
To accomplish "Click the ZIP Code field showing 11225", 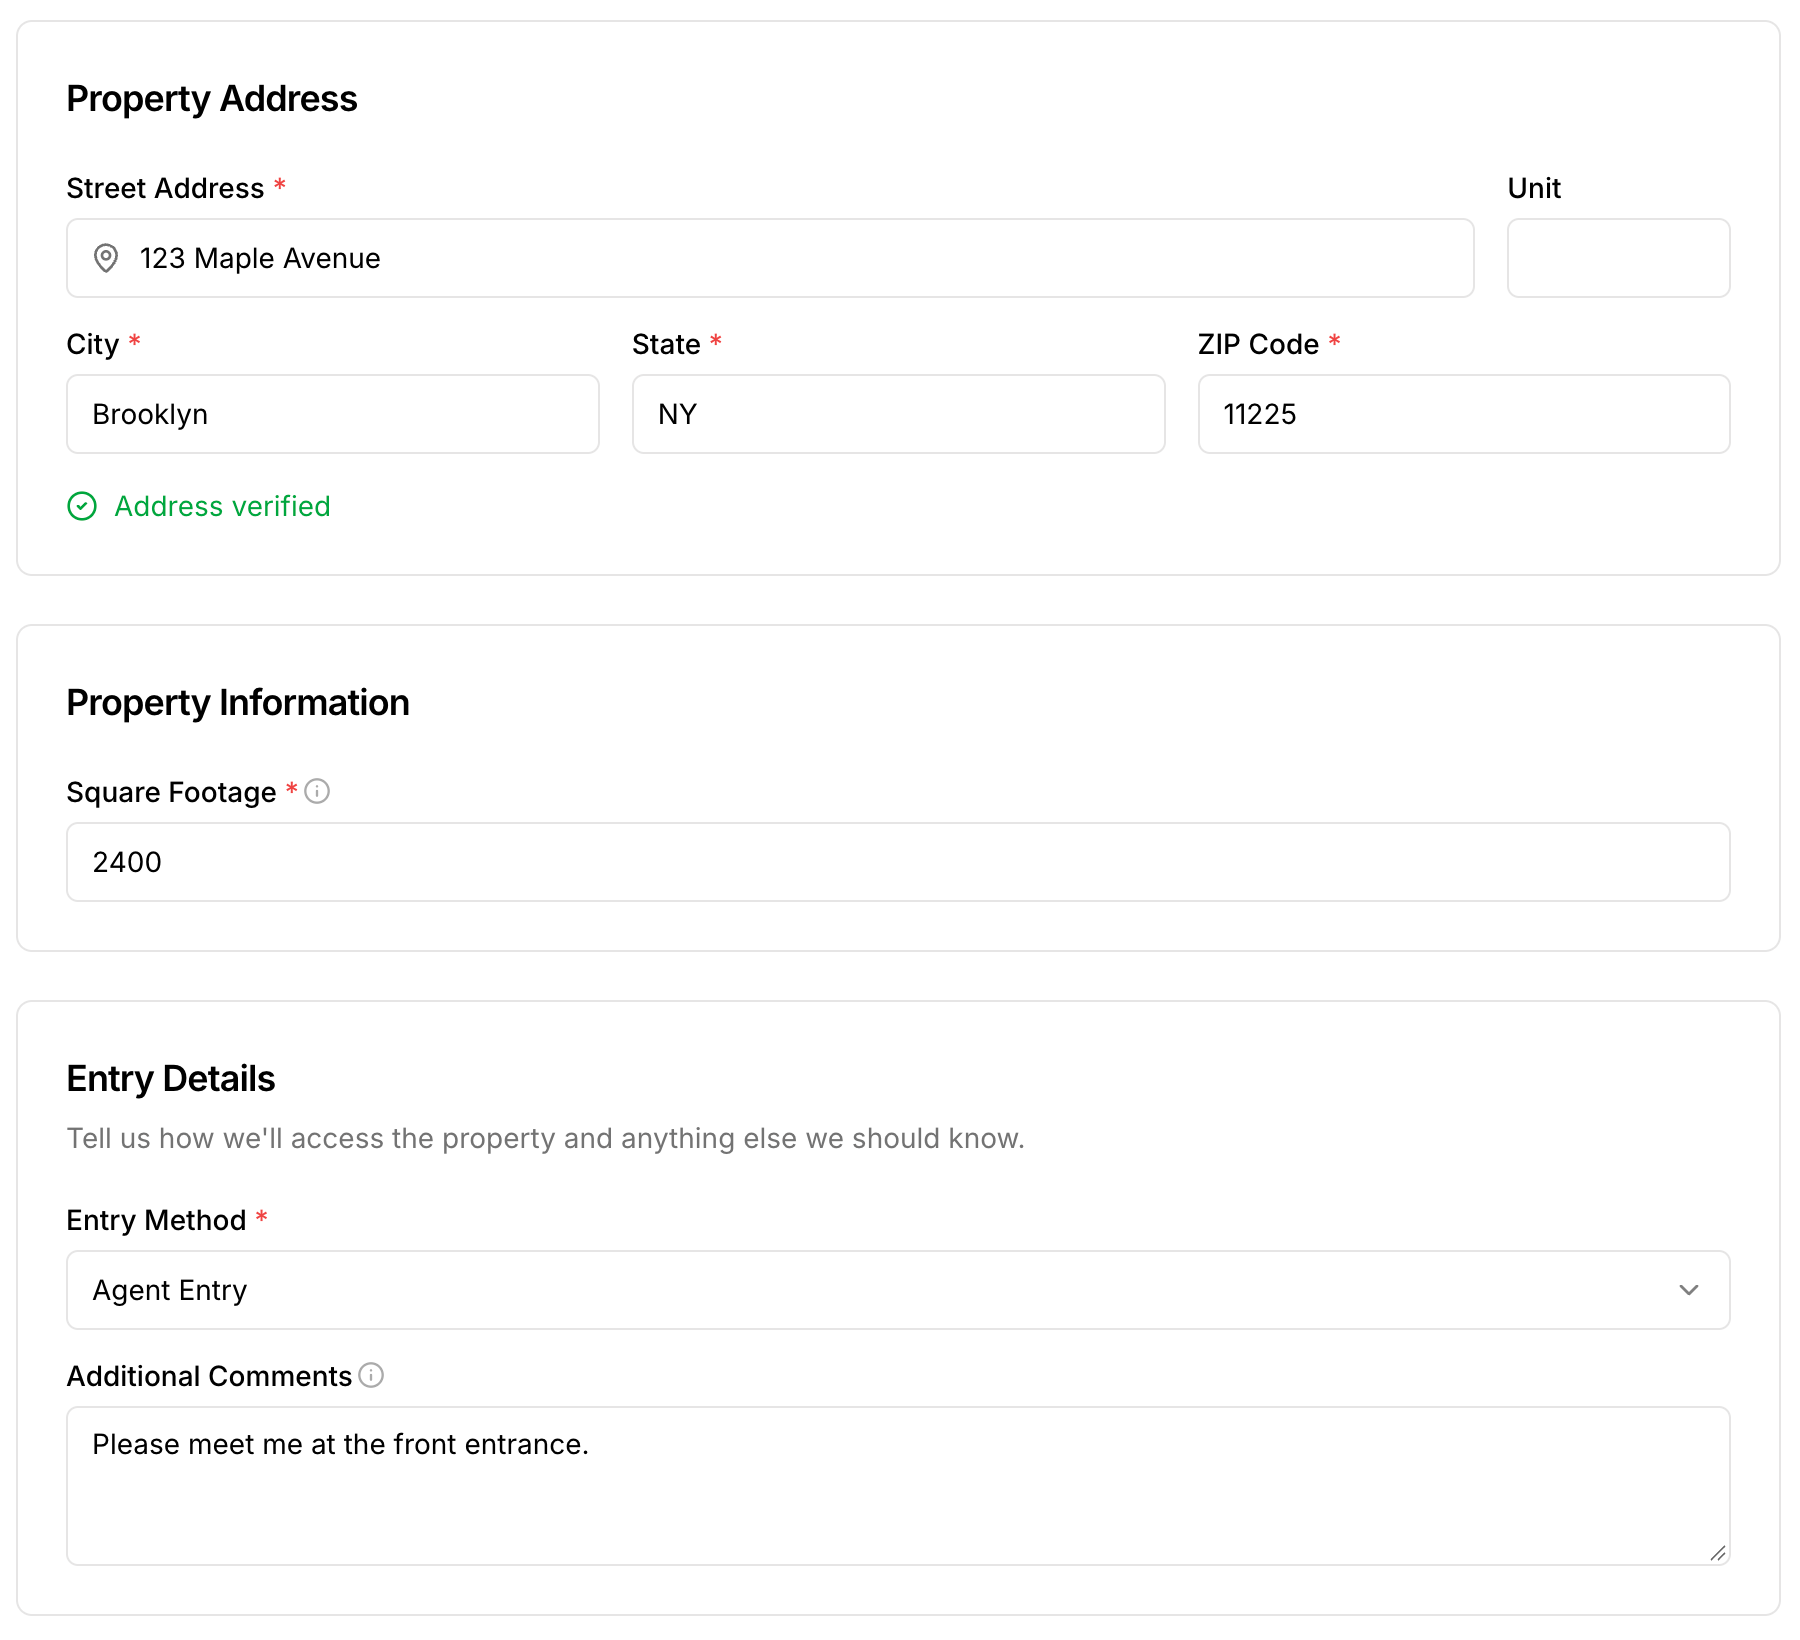I will (x=1464, y=414).
